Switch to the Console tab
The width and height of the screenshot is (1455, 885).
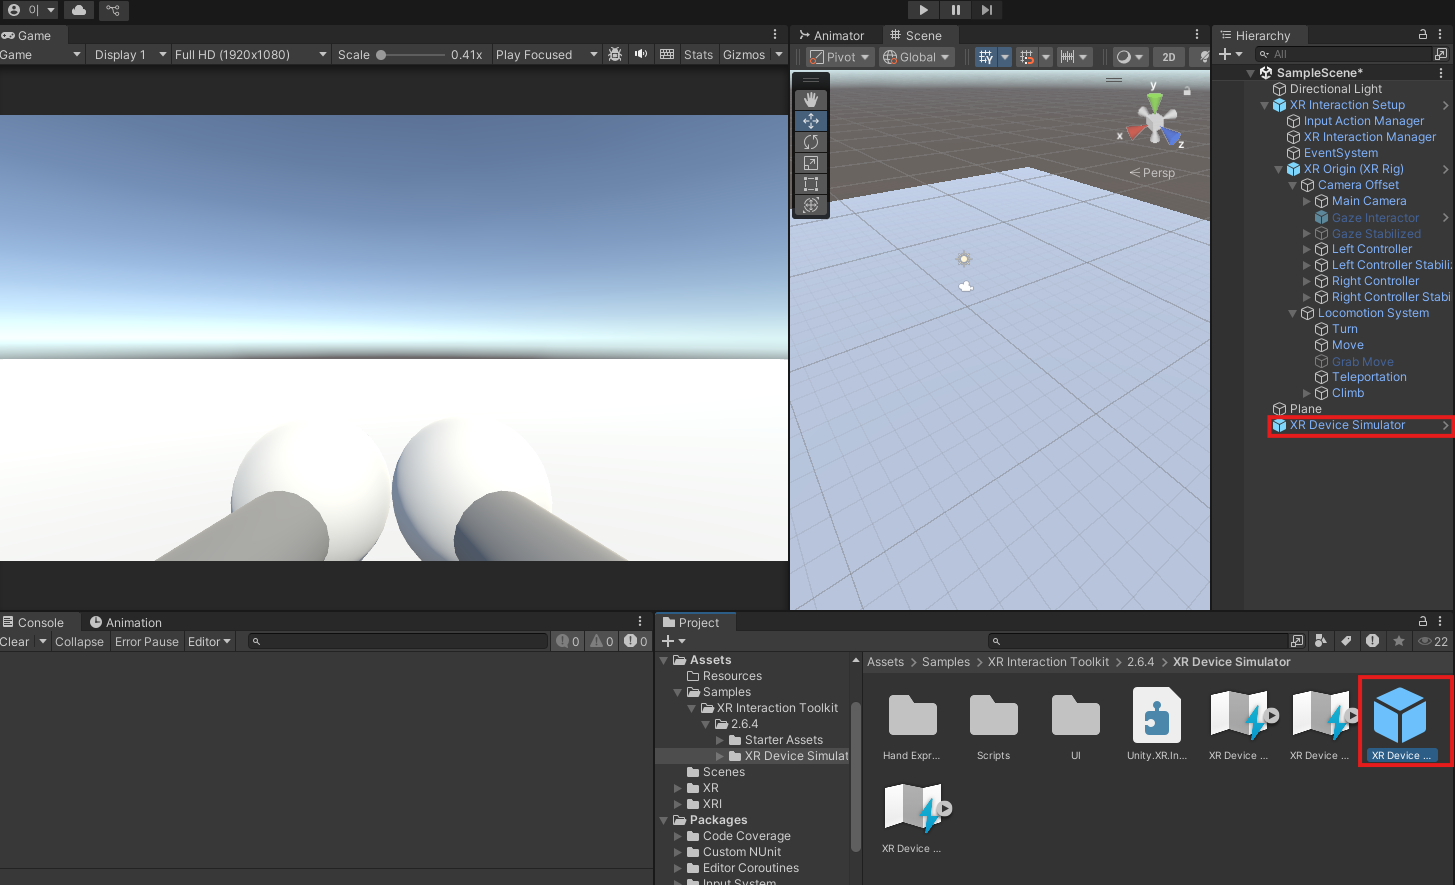pos(33,622)
